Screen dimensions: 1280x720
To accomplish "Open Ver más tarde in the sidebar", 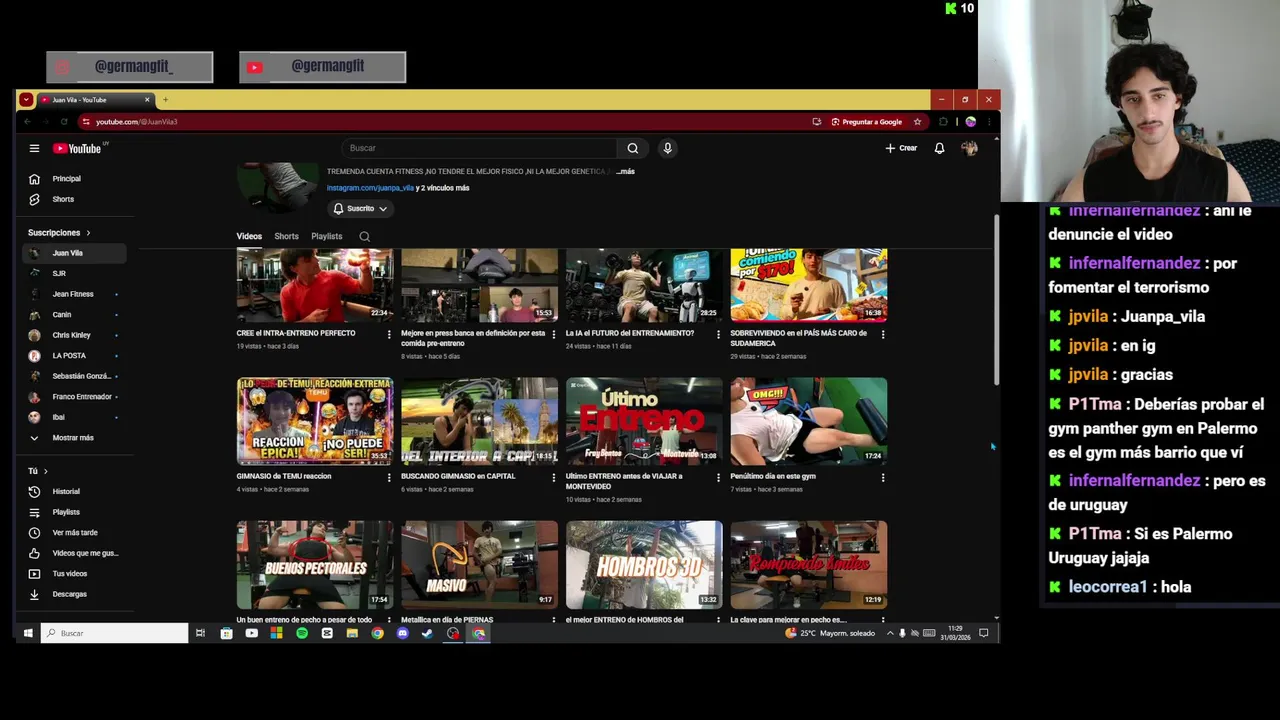I will coord(75,533).
